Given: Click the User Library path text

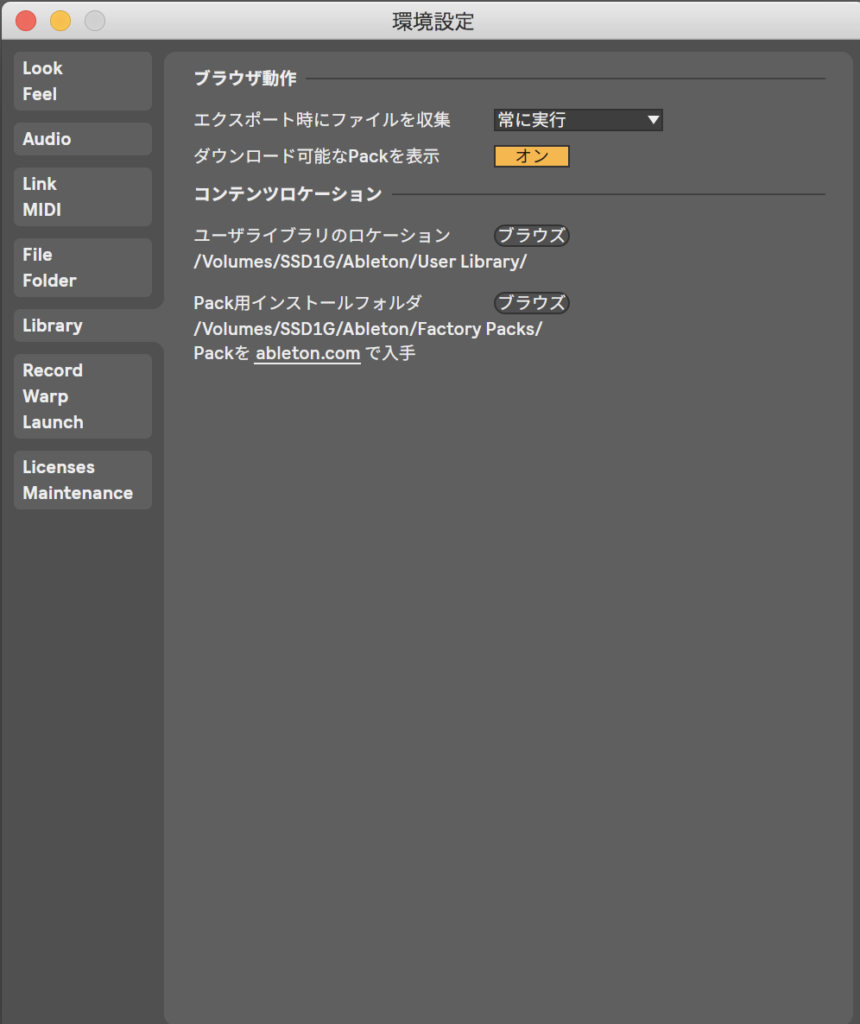Looking at the screenshot, I should click(359, 262).
